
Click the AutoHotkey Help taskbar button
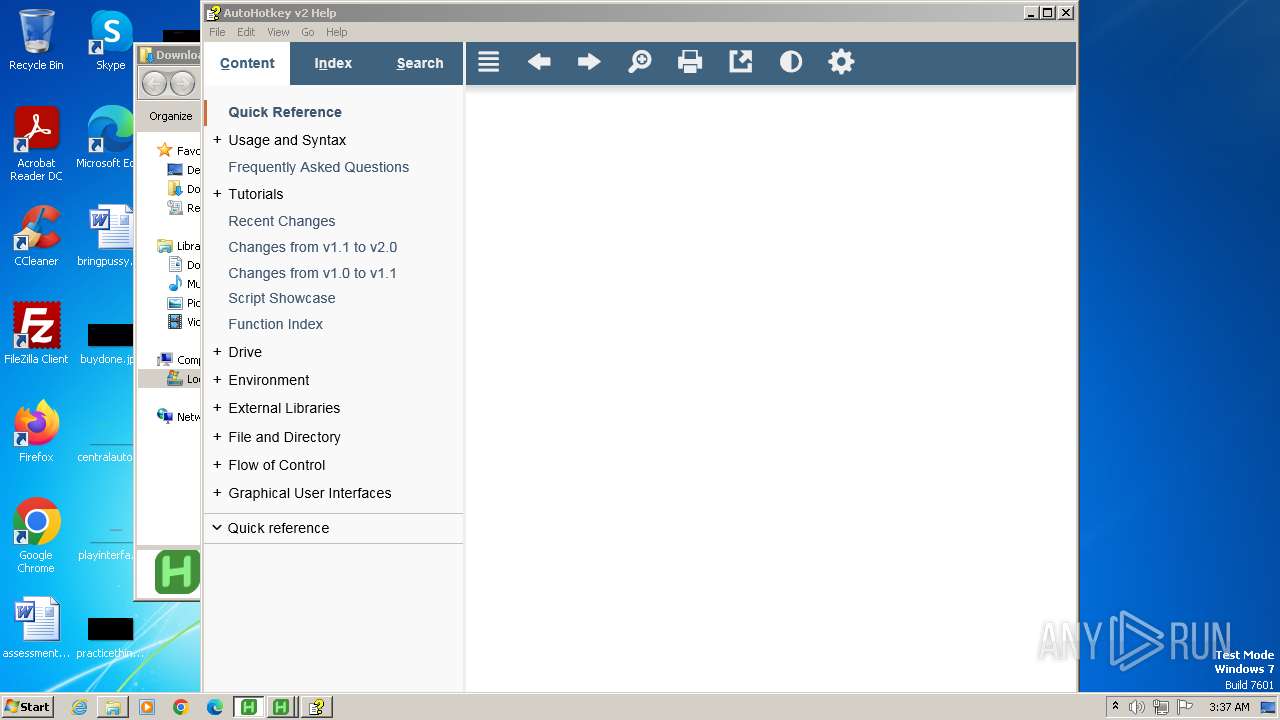coord(317,707)
